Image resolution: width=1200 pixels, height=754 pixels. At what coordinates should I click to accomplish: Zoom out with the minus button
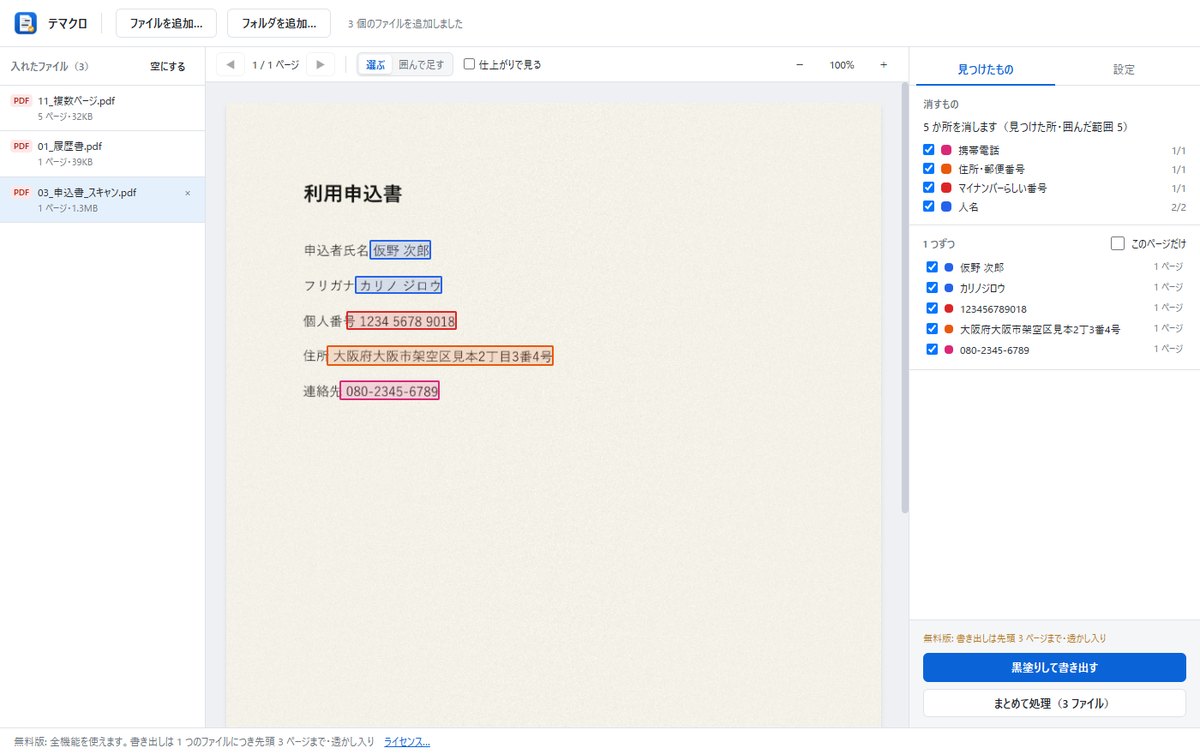[799, 65]
